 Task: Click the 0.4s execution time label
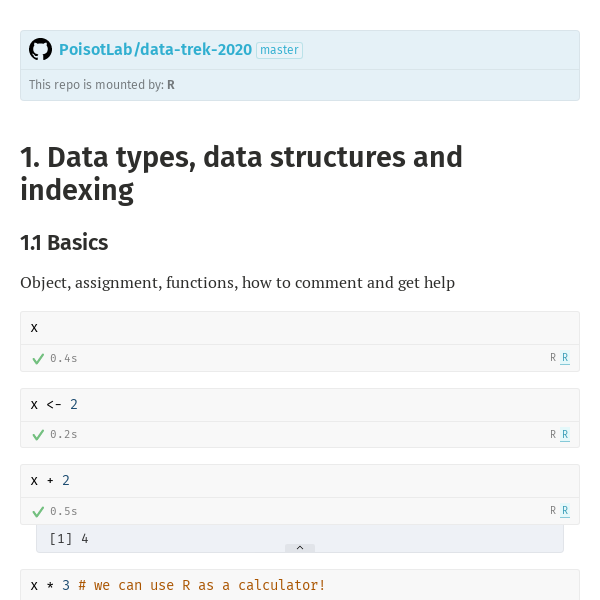(x=64, y=358)
